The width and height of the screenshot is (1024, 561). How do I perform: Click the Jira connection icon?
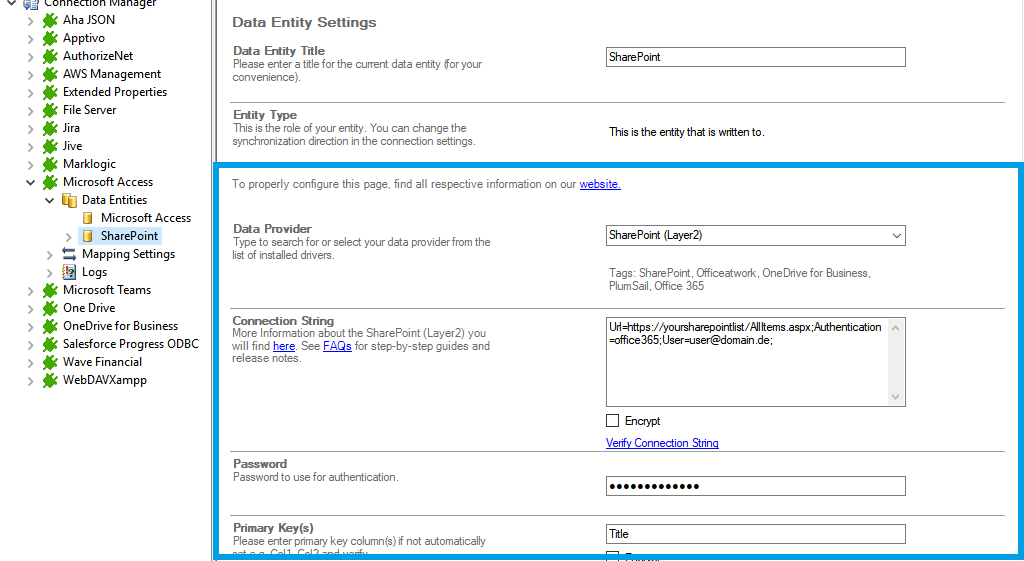tap(50, 128)
